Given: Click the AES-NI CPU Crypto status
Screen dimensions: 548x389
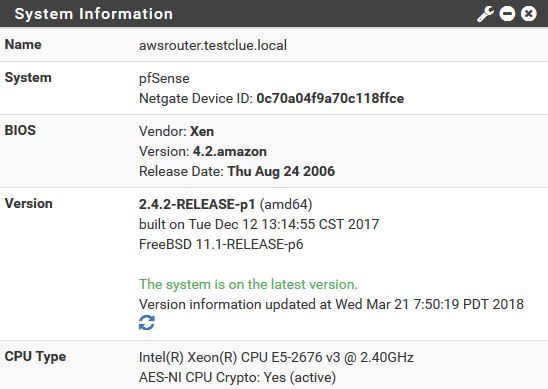Looking at the screenshot, I should coord(237,377).
